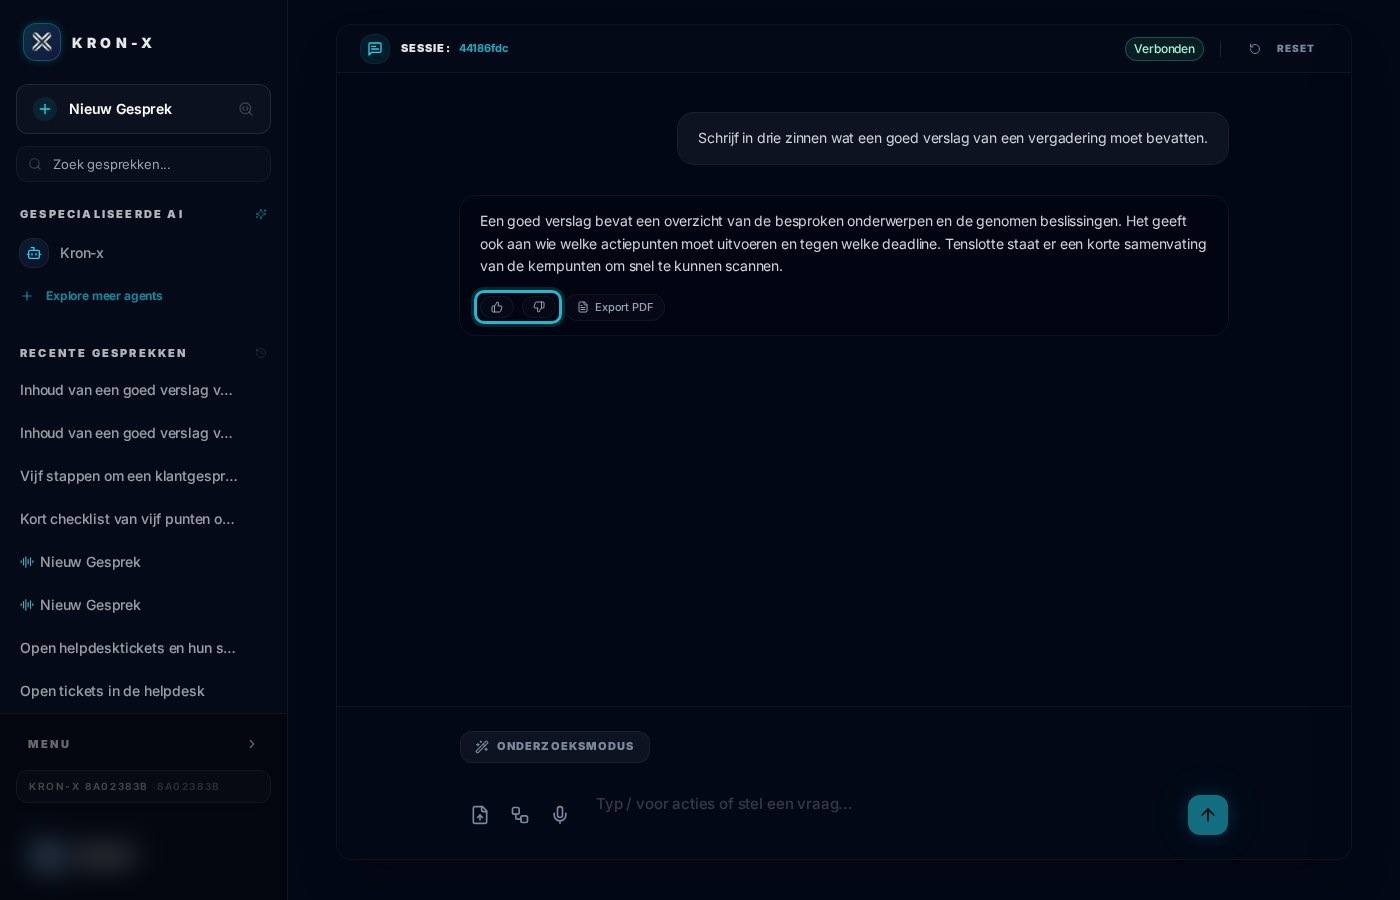The height and width of the screenshot is (900, 1400).
Task: Activate the microphone voice input
Action: point(560,815)
